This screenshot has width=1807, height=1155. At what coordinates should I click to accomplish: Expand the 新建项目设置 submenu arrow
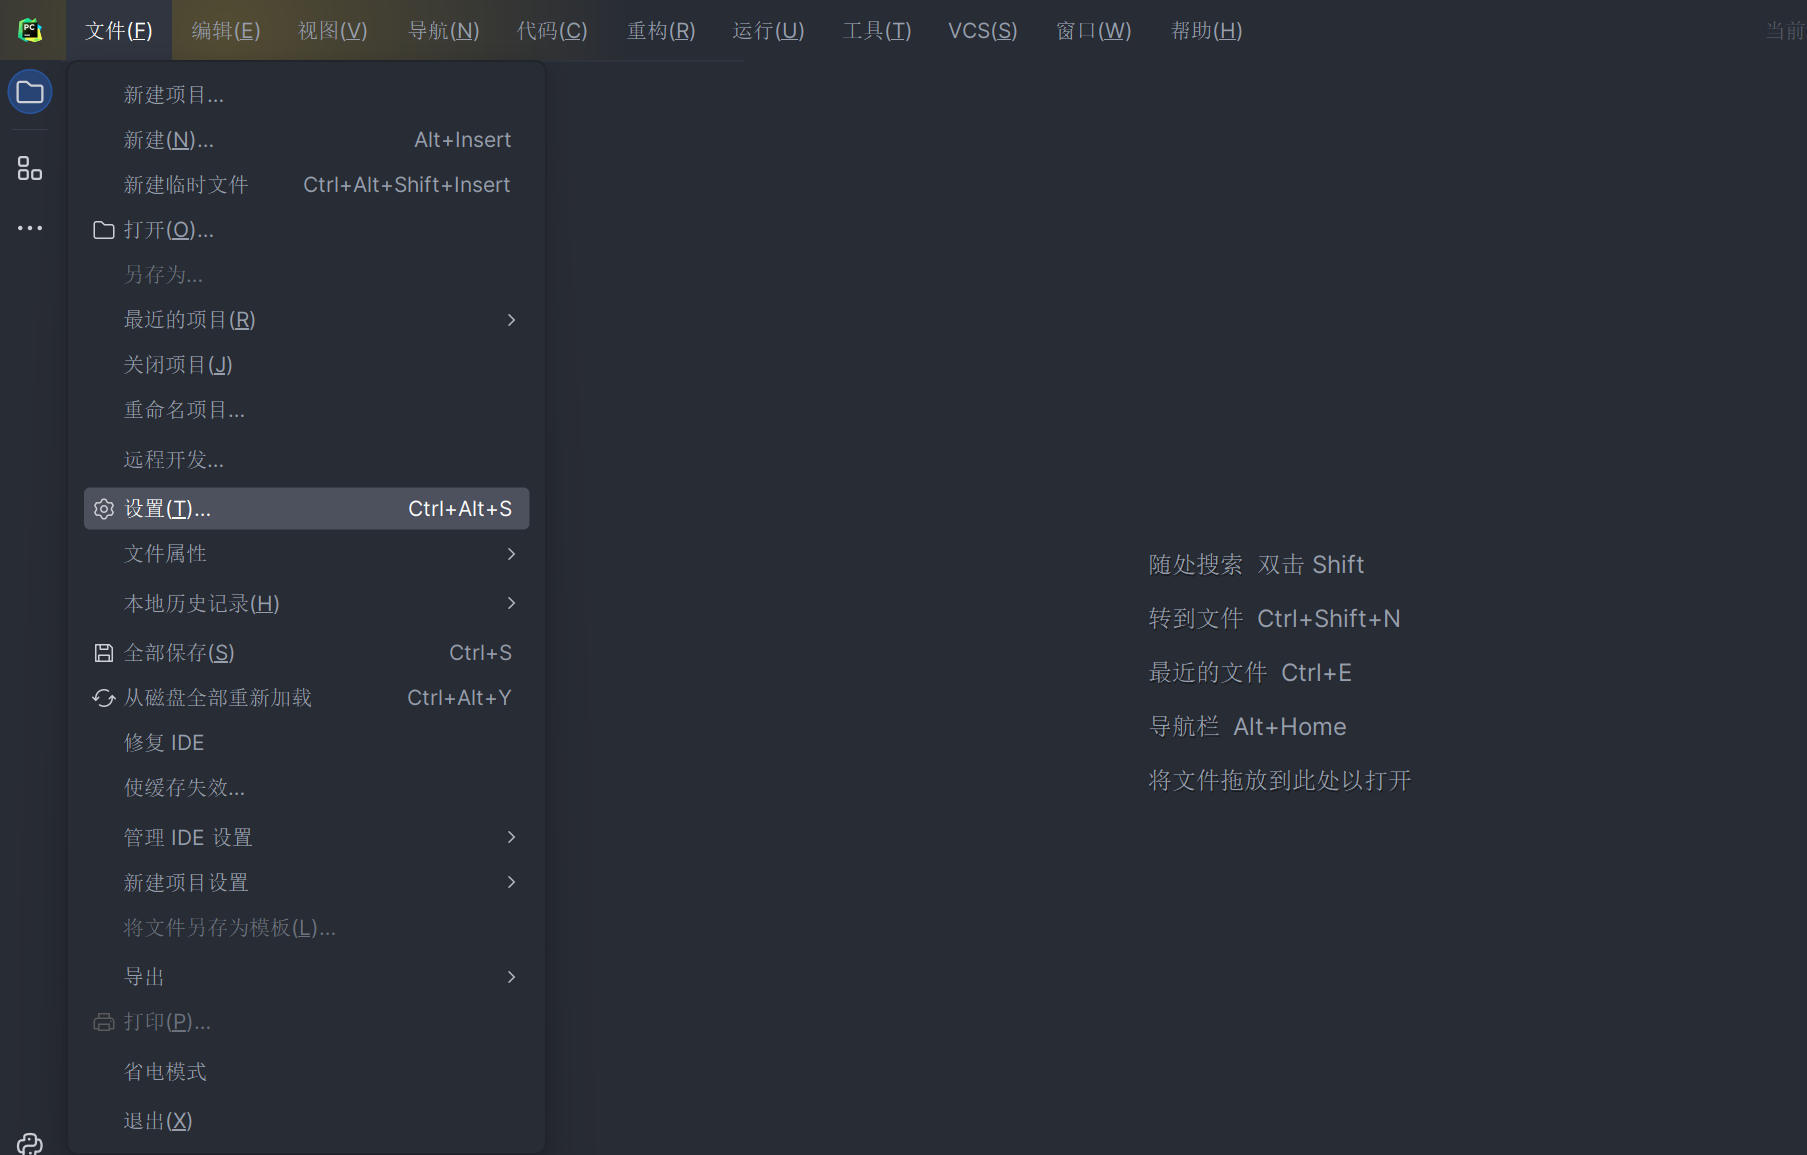tap(511, 882)
